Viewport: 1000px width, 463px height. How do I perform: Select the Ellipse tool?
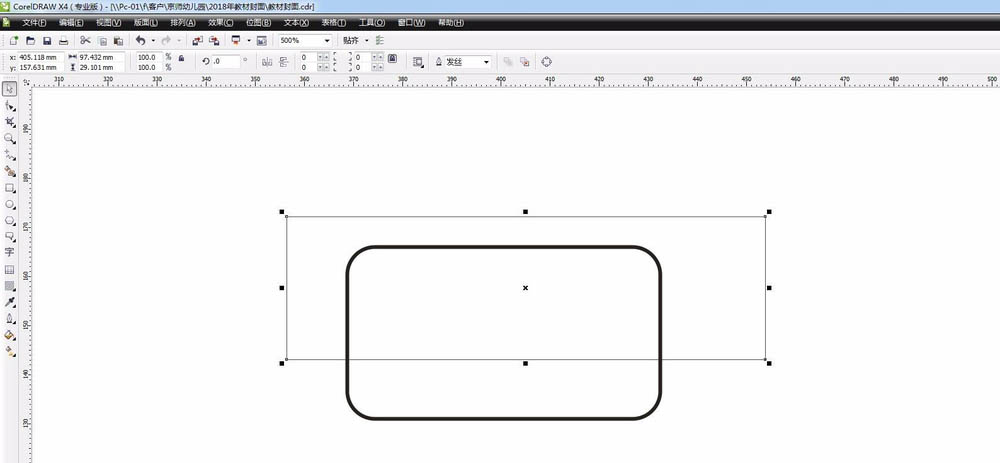10,204
